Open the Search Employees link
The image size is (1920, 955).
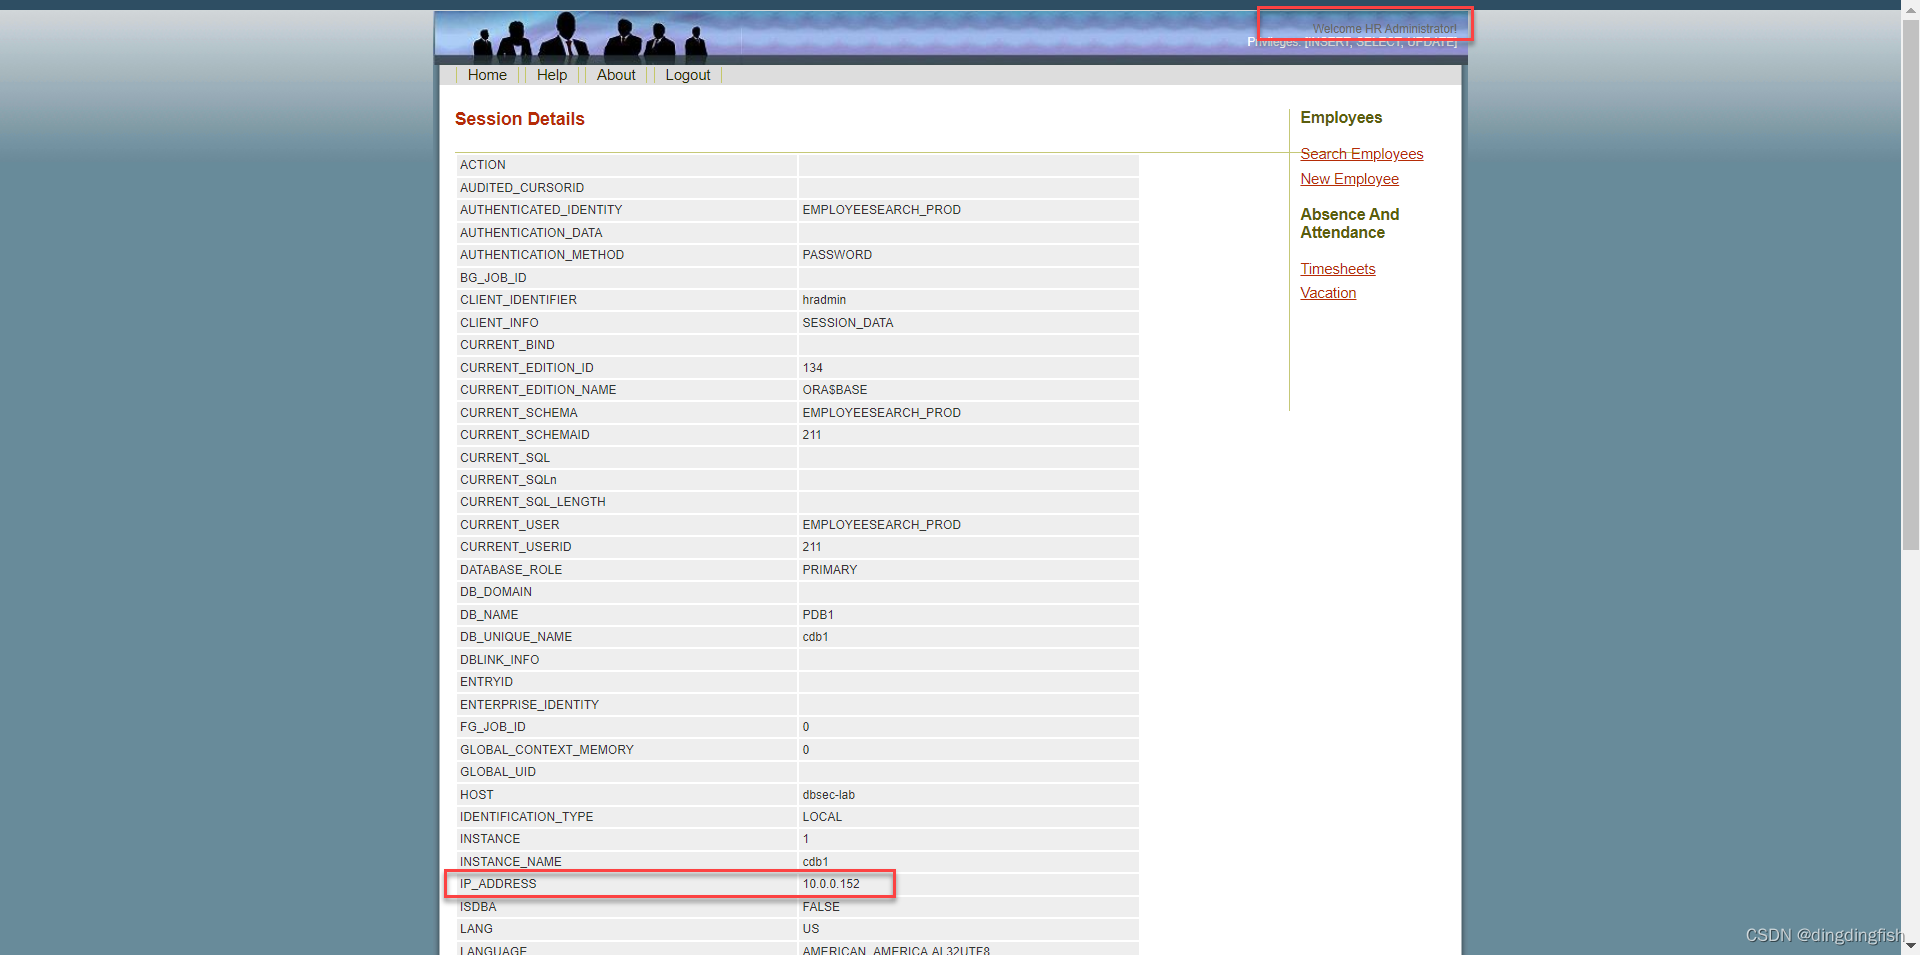pyautogui.click(x=1361, y=154)
